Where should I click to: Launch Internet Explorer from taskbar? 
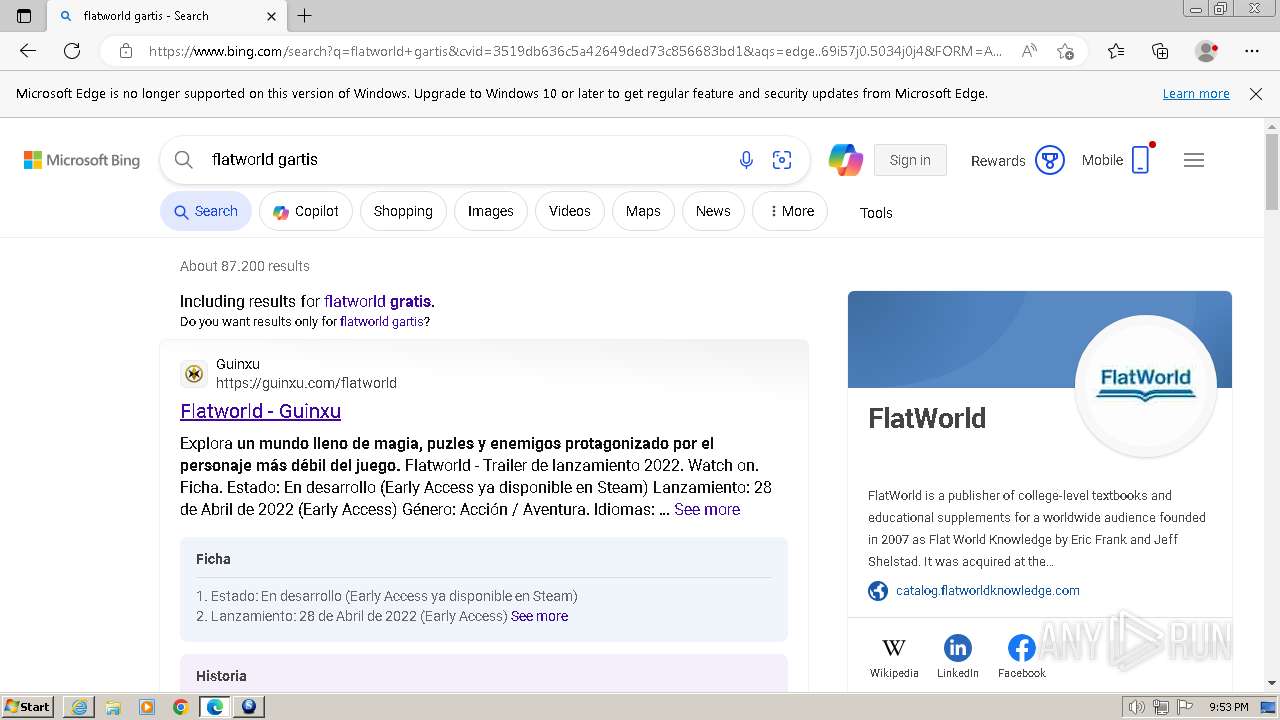click(79, 707)
